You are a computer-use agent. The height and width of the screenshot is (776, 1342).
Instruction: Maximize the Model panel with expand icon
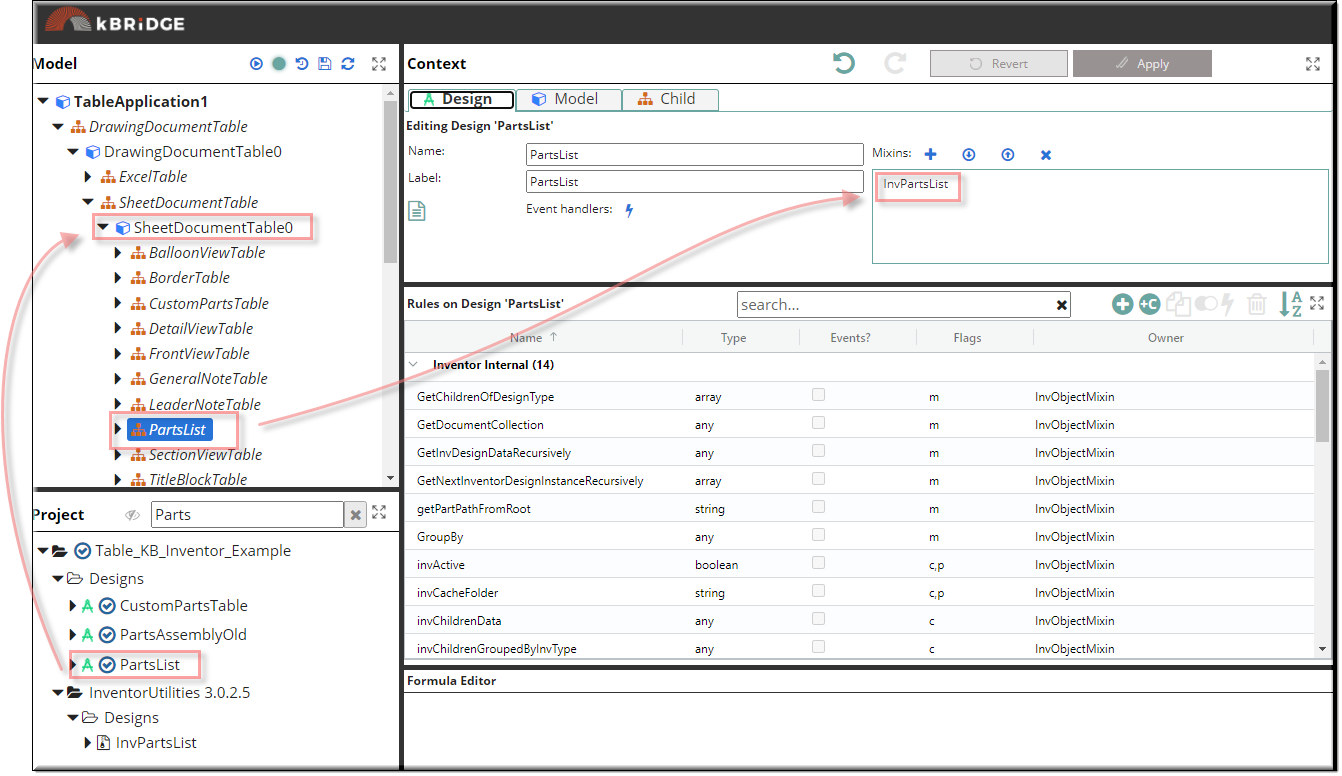(x=379, y=64)
